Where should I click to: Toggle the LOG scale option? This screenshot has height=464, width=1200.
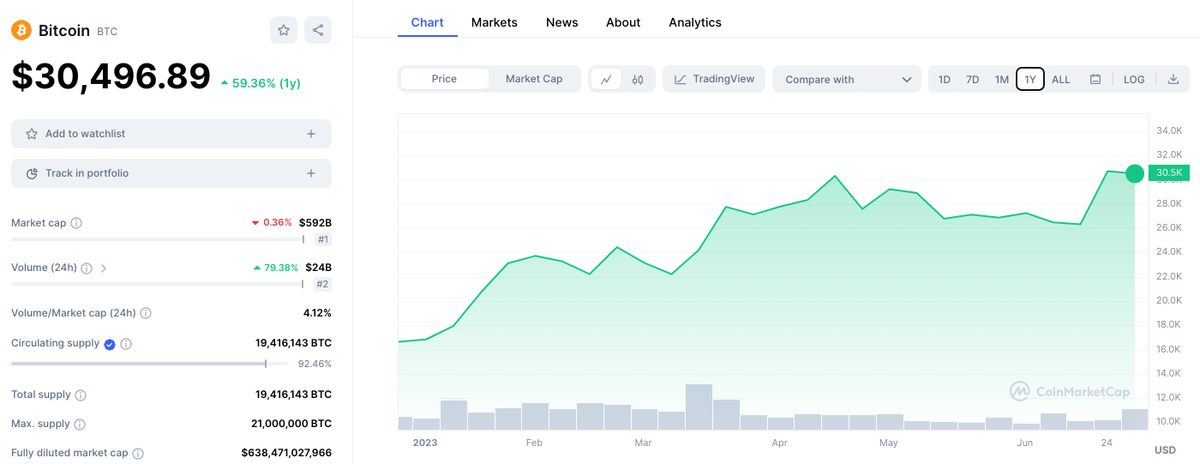1134,79
